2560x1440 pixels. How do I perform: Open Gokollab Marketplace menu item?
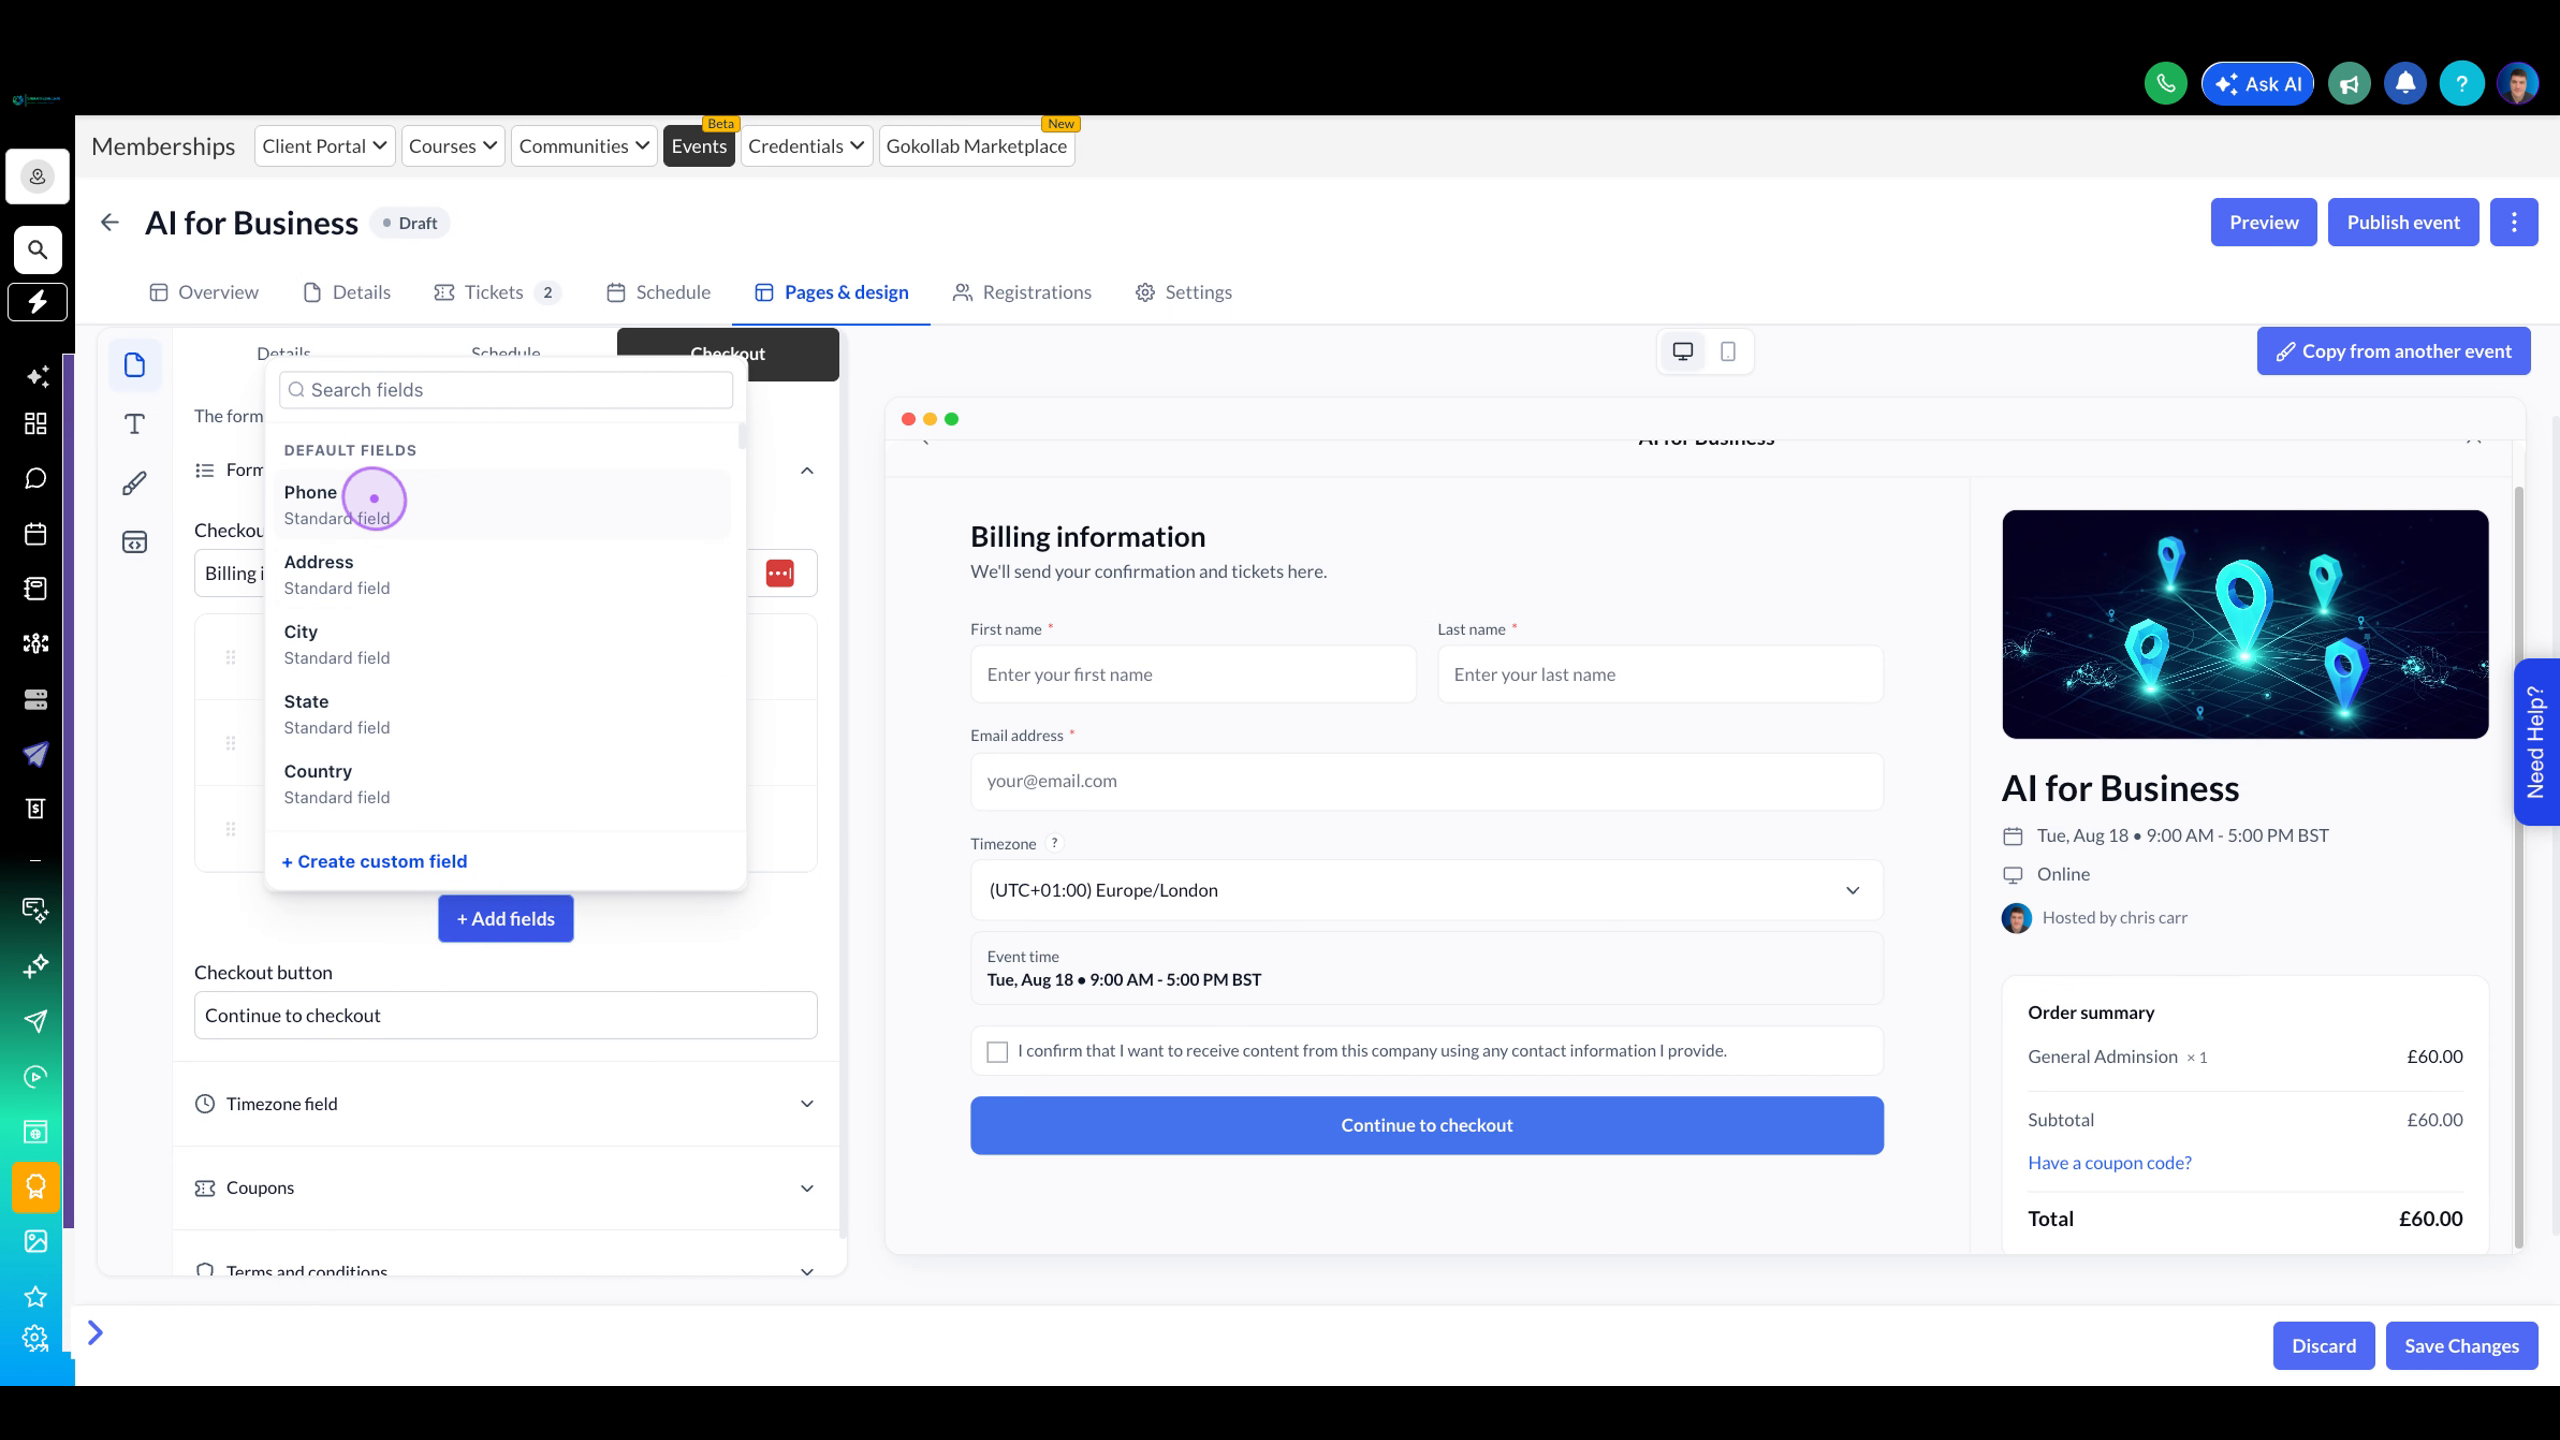[976, 147]
